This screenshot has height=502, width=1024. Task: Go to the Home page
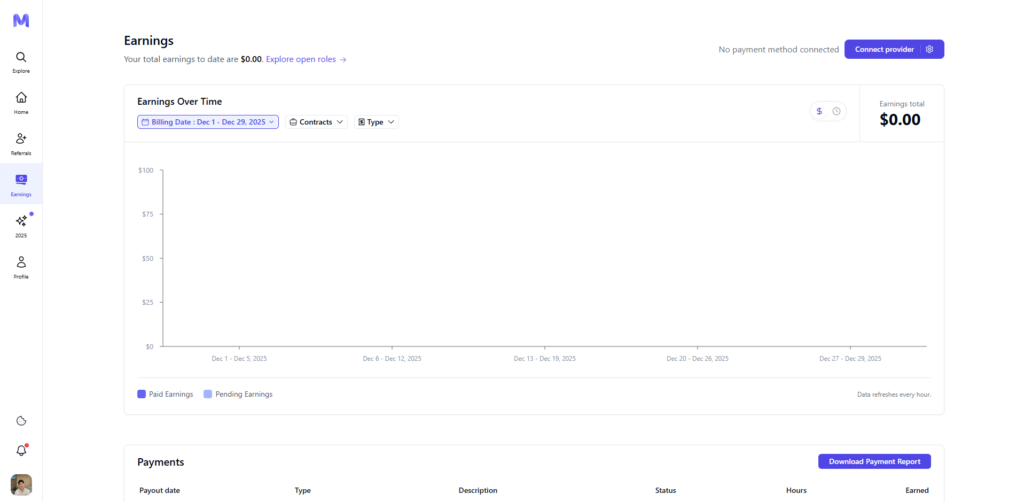(21, 102)
